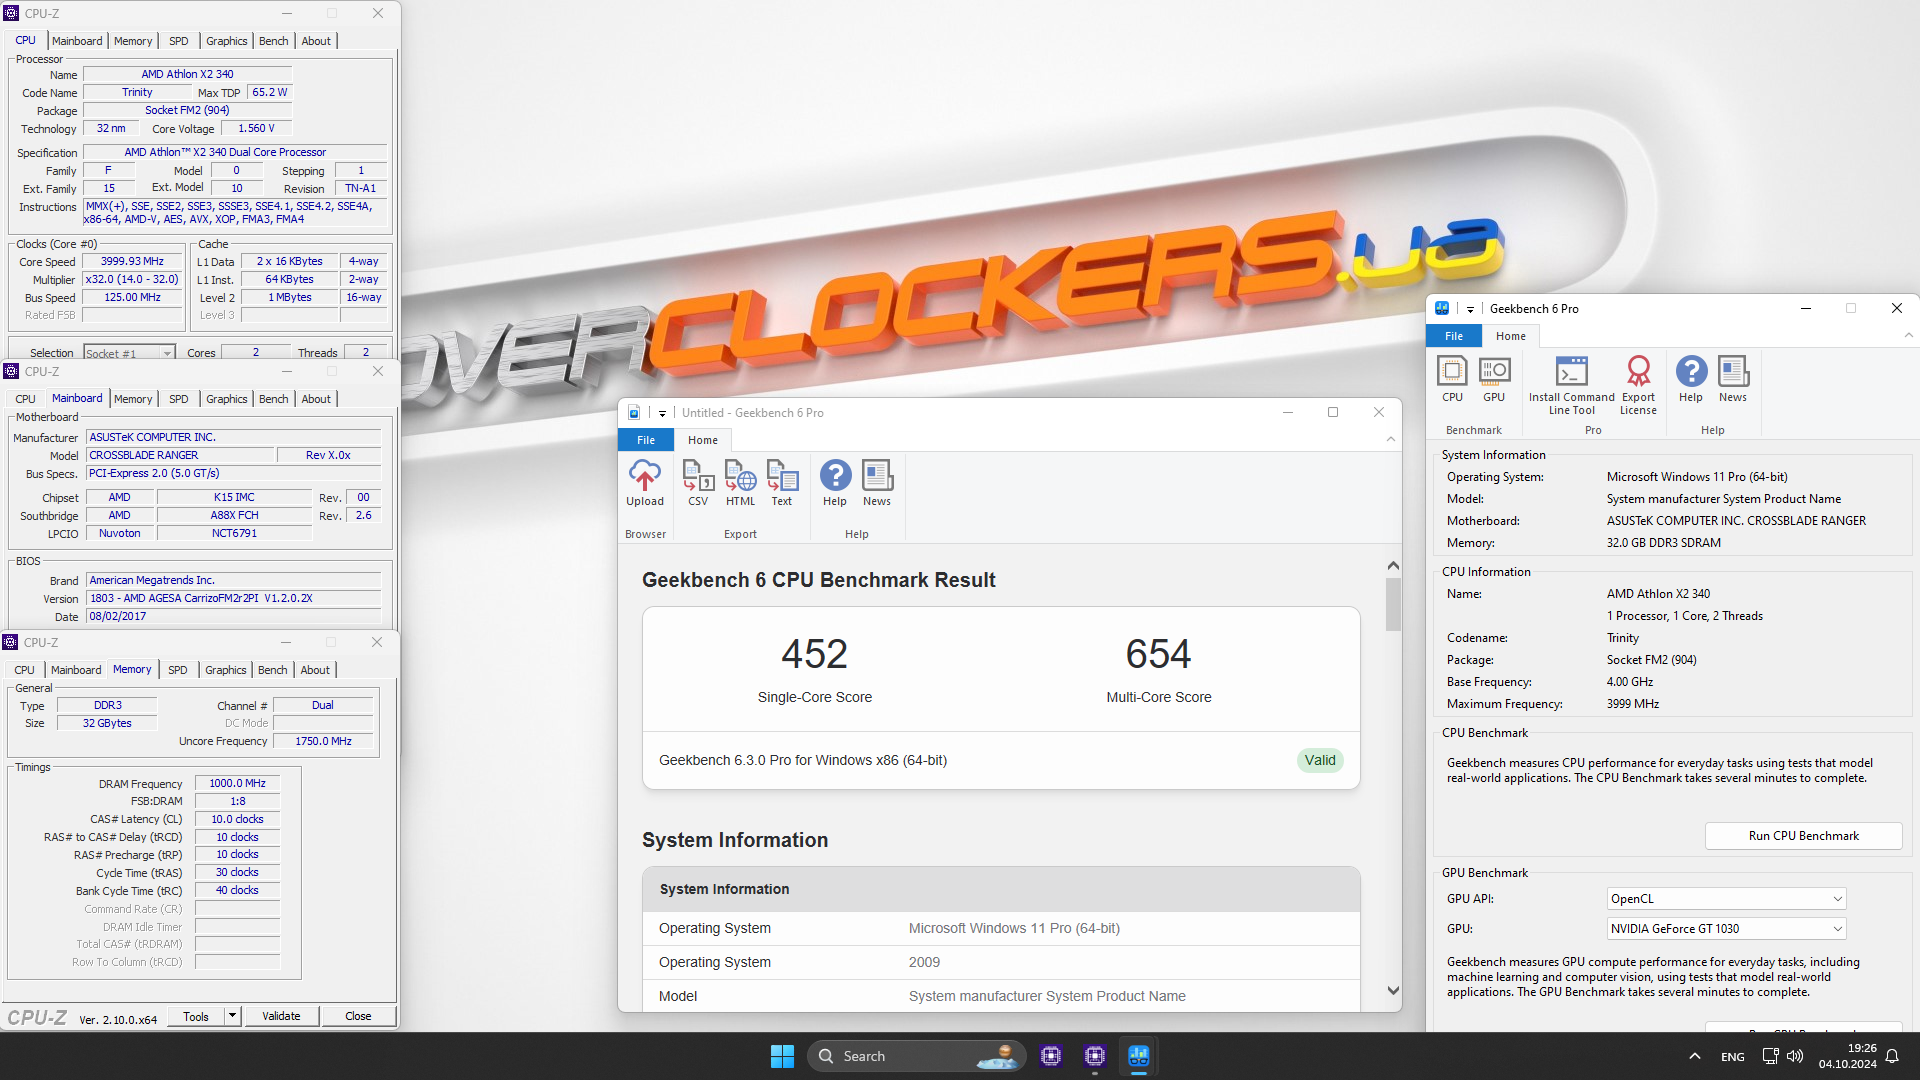Open File tab in Geekbench 6 Pro window
Screen dimensions: 1920x1080
(1454, 336)
